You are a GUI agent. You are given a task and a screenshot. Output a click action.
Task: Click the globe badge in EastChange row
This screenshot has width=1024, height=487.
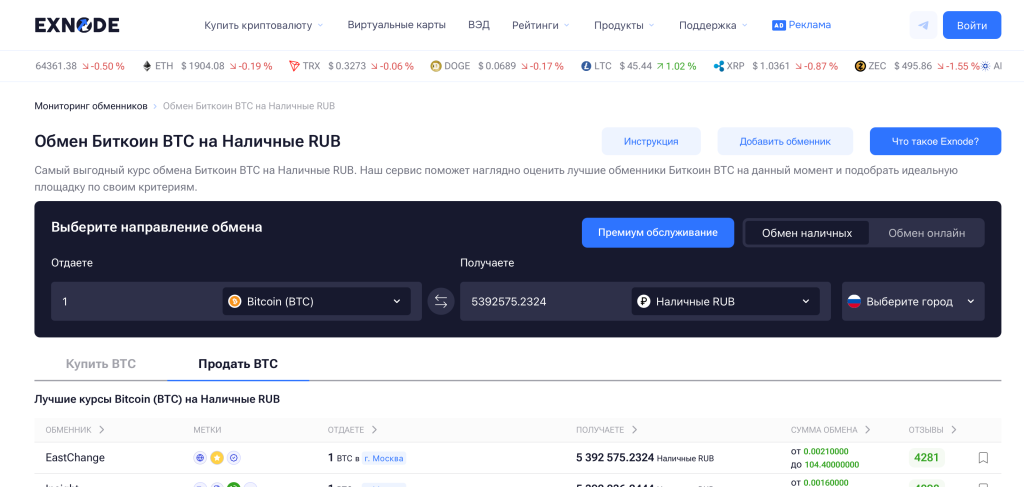click(200, 458)
